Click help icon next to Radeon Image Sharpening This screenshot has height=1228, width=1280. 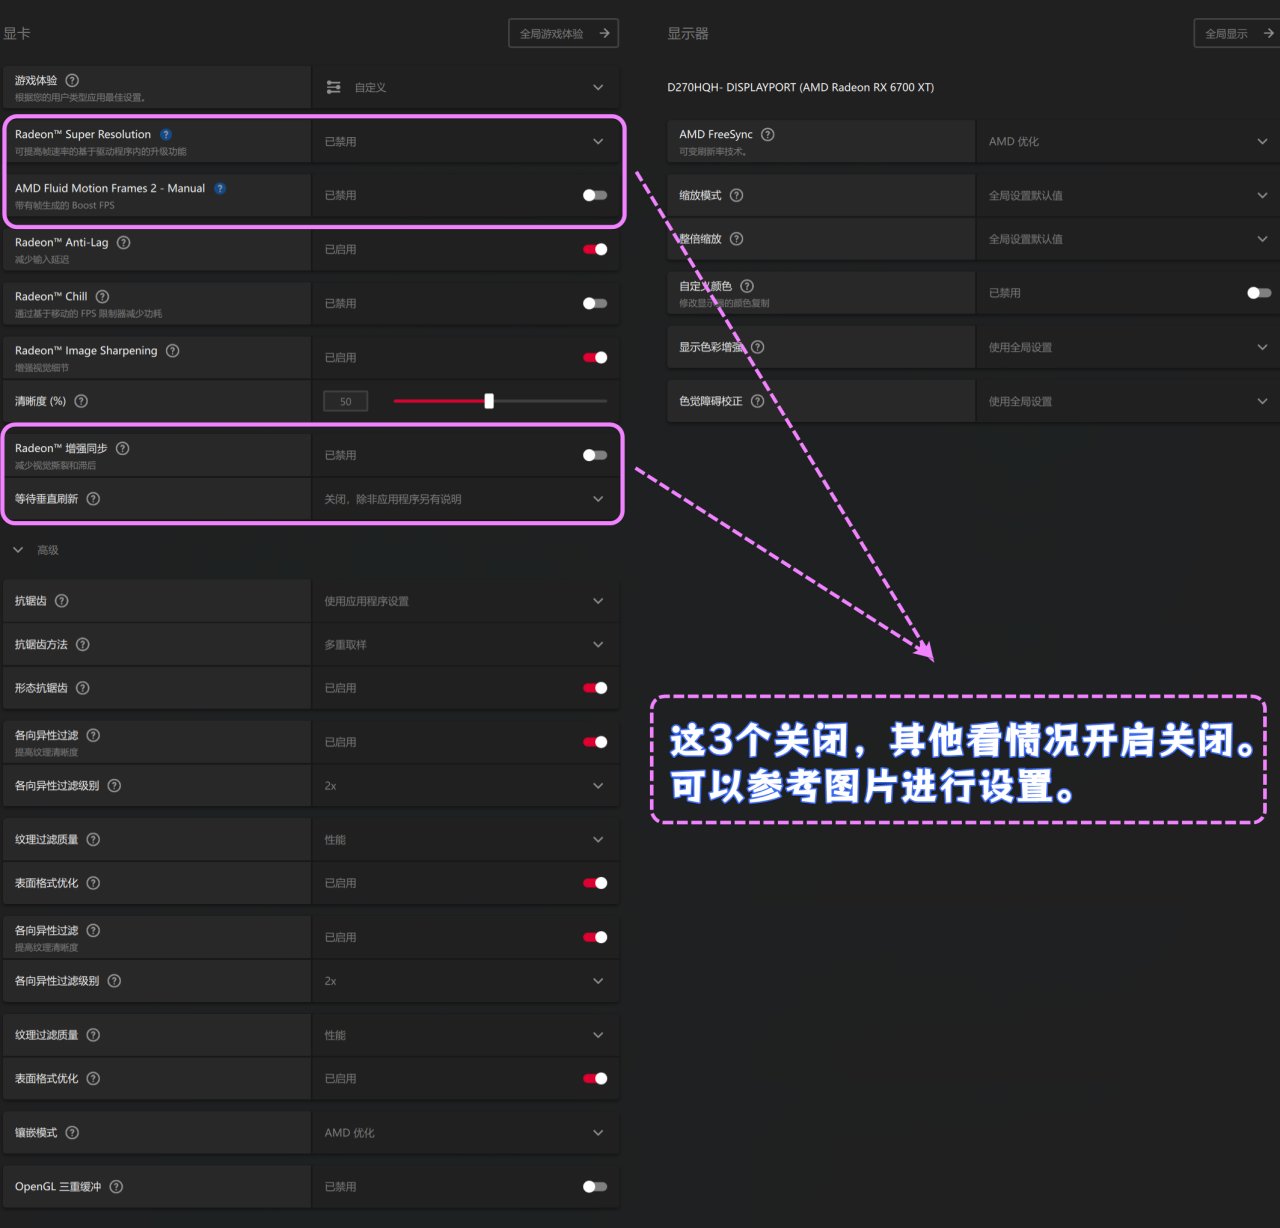point(173,350)
